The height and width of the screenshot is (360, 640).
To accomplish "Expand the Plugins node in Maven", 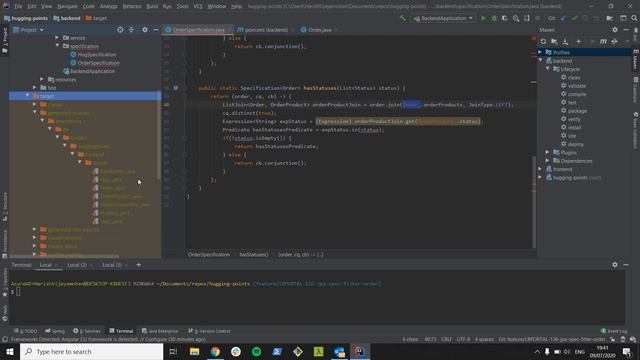I will (x=548, y=152).
